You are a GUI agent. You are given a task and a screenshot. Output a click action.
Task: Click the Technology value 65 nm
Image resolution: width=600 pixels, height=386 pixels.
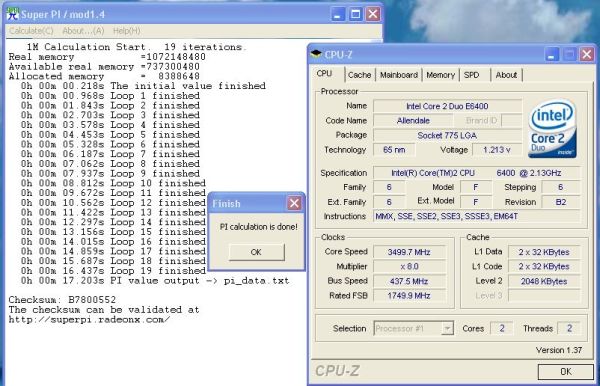[394, 150]
